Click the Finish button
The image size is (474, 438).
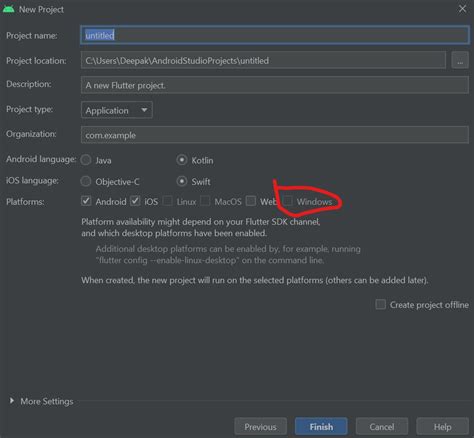point(321,427)
